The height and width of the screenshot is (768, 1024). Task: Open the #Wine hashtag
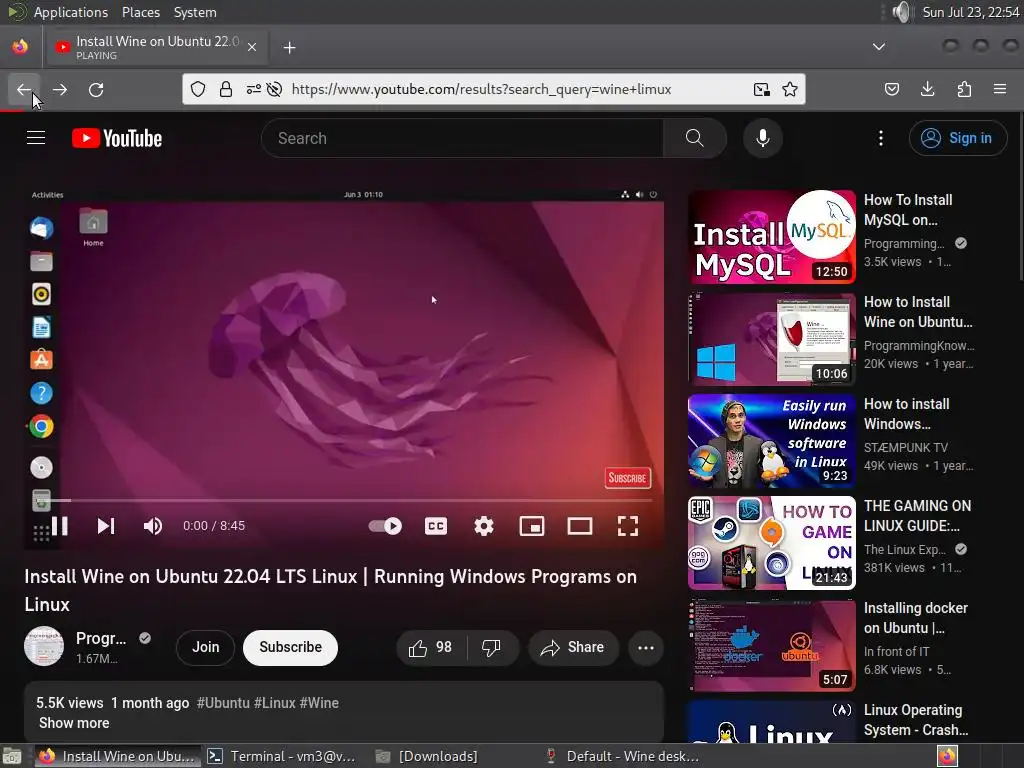pos(319,703)
